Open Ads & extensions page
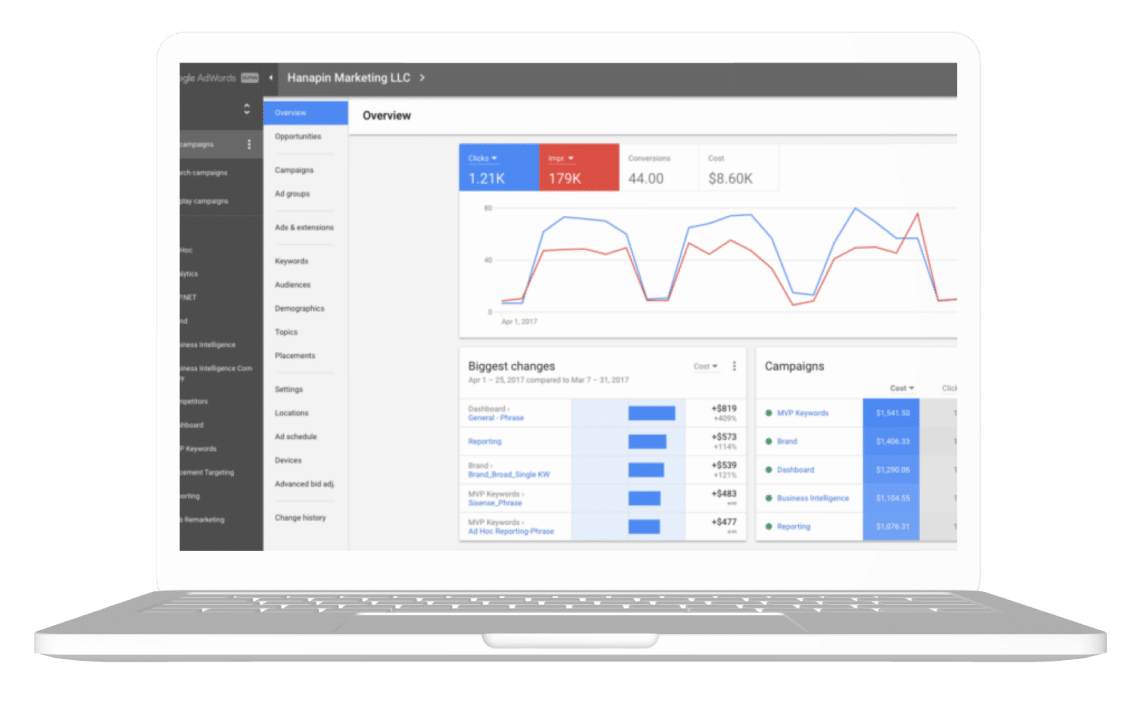Viewport: 1140px width, 704px height. (304, 228)
